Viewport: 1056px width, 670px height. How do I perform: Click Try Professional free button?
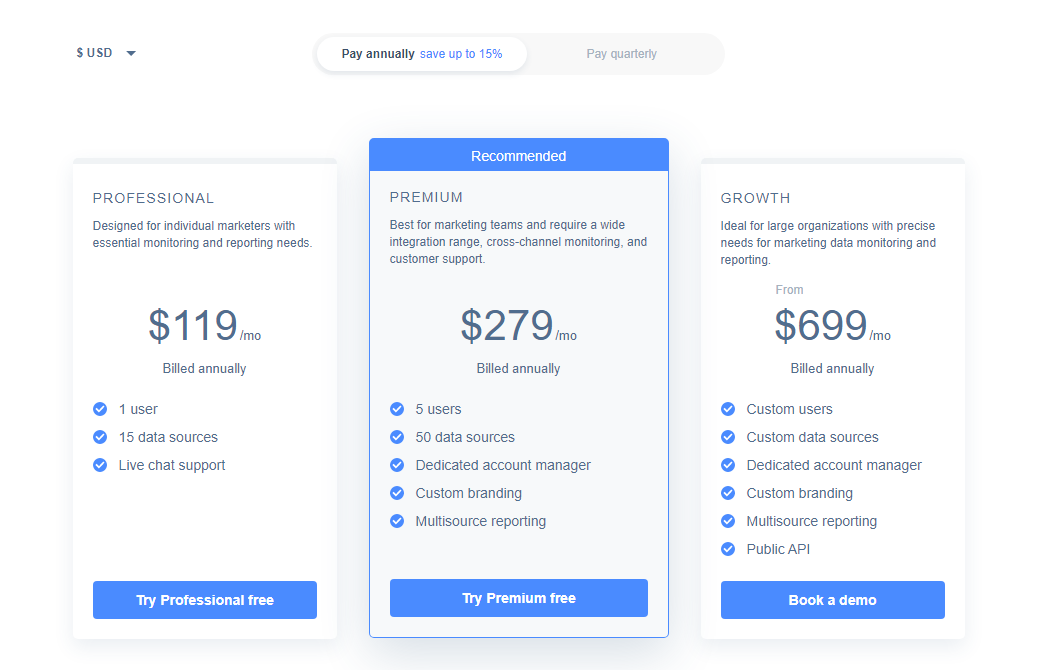[205, 600]
